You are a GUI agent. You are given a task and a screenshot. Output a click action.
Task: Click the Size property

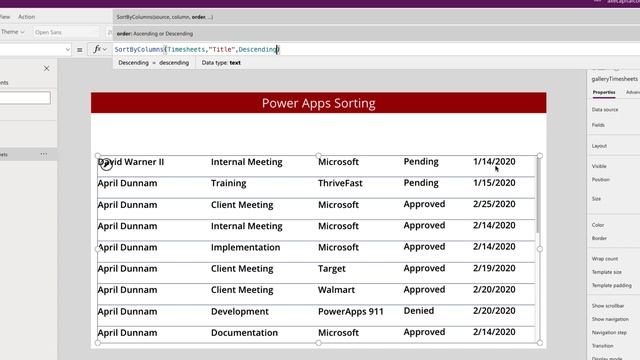pyautogui.click(x=596, y=199)
